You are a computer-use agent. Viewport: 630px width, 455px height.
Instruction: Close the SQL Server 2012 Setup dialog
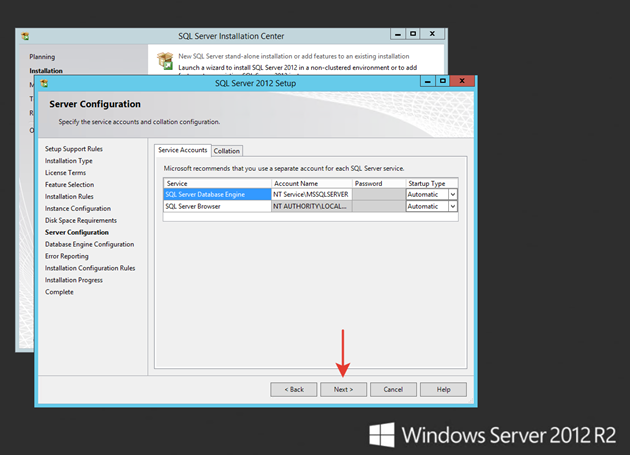point(462,81)
